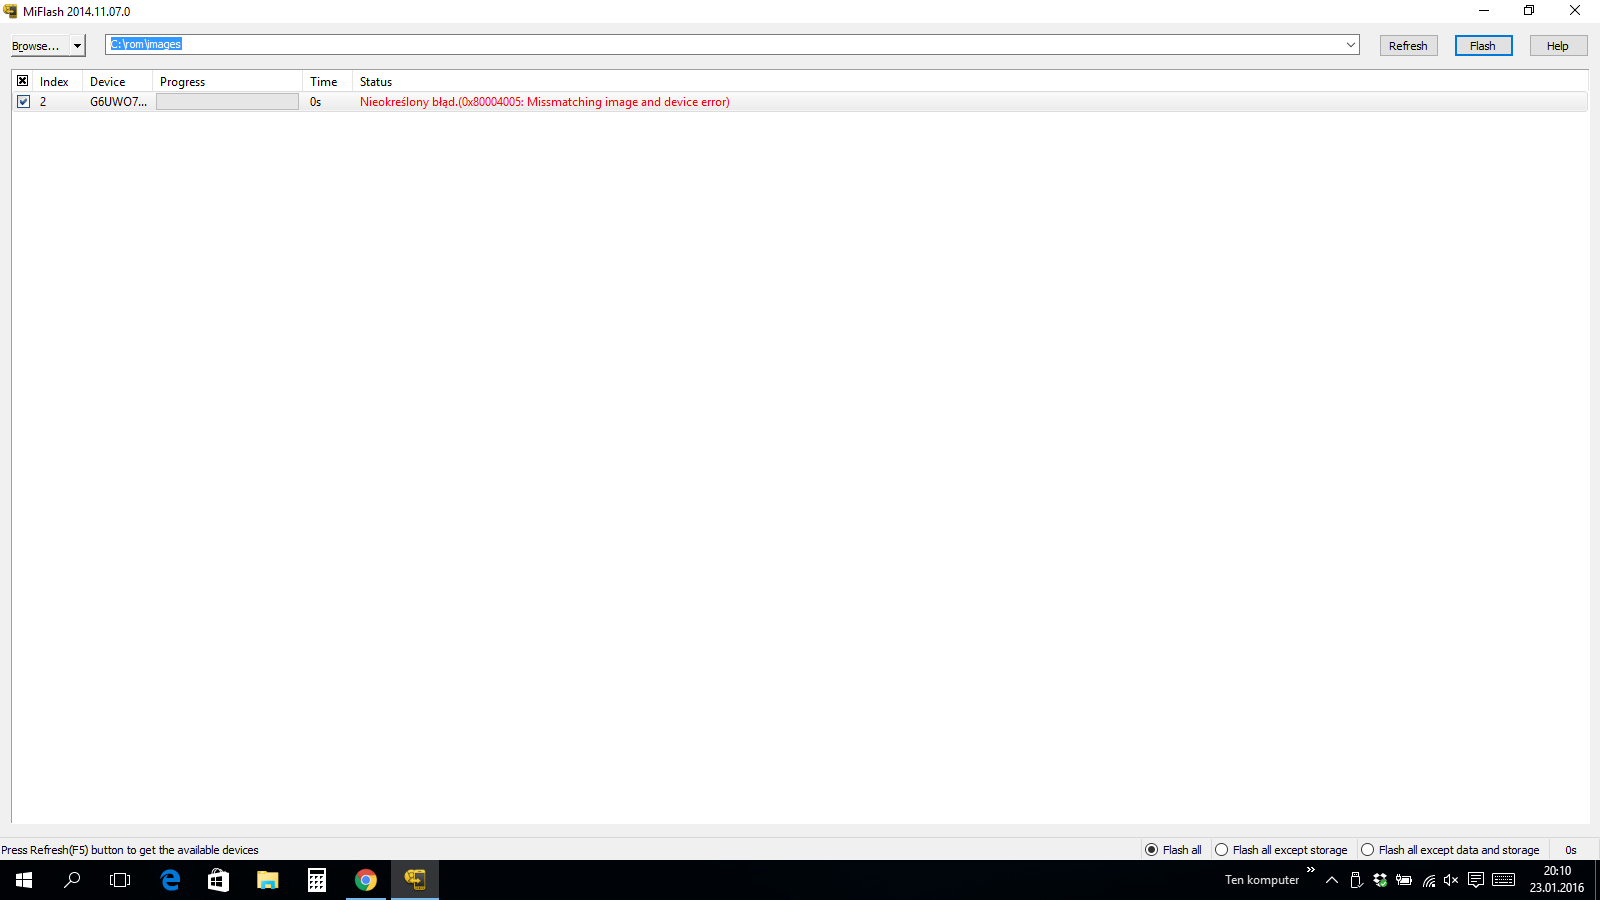Open the Action Center notifications icon
1600x900 pixels.
pos(1476,880)
